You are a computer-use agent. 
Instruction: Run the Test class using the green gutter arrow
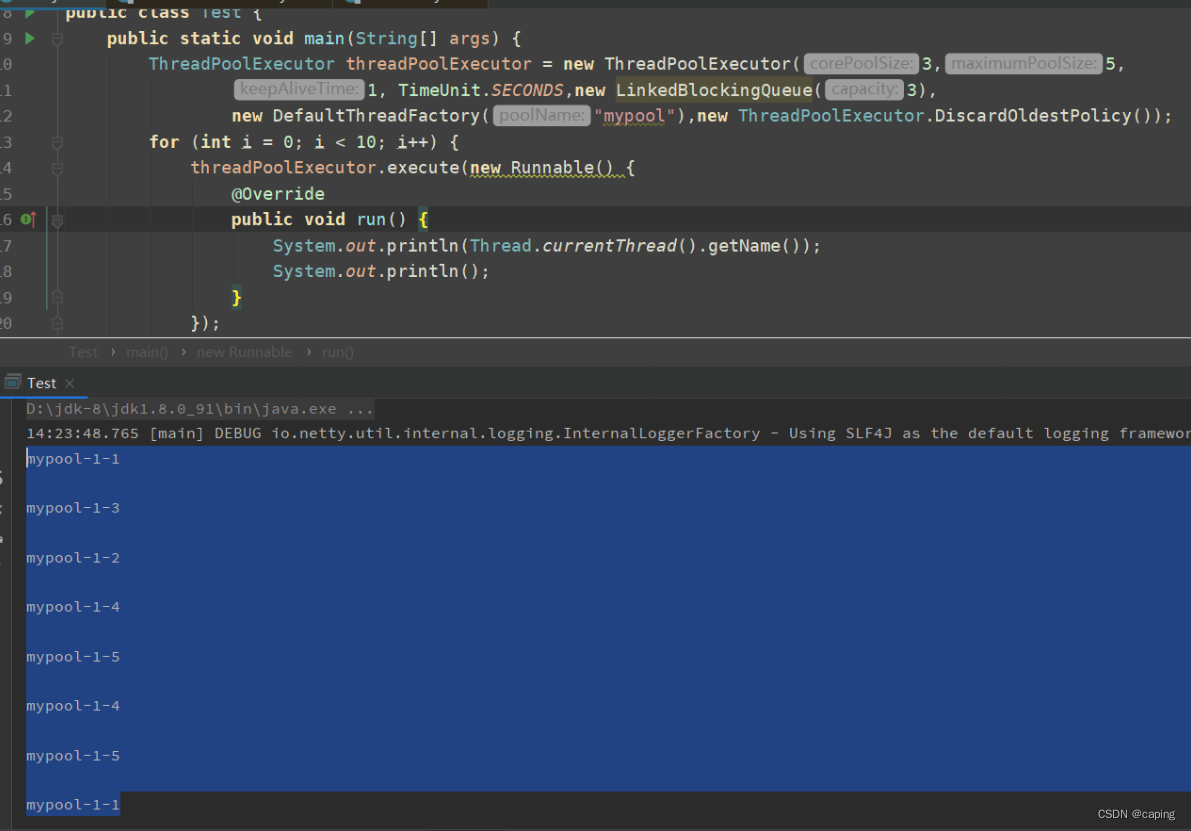29,12
